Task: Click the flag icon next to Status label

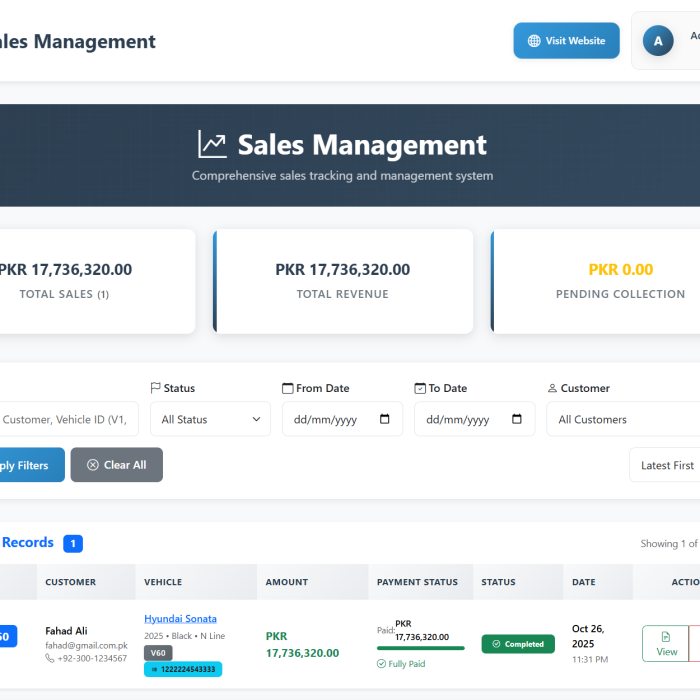Action: [x=155, y=388]
